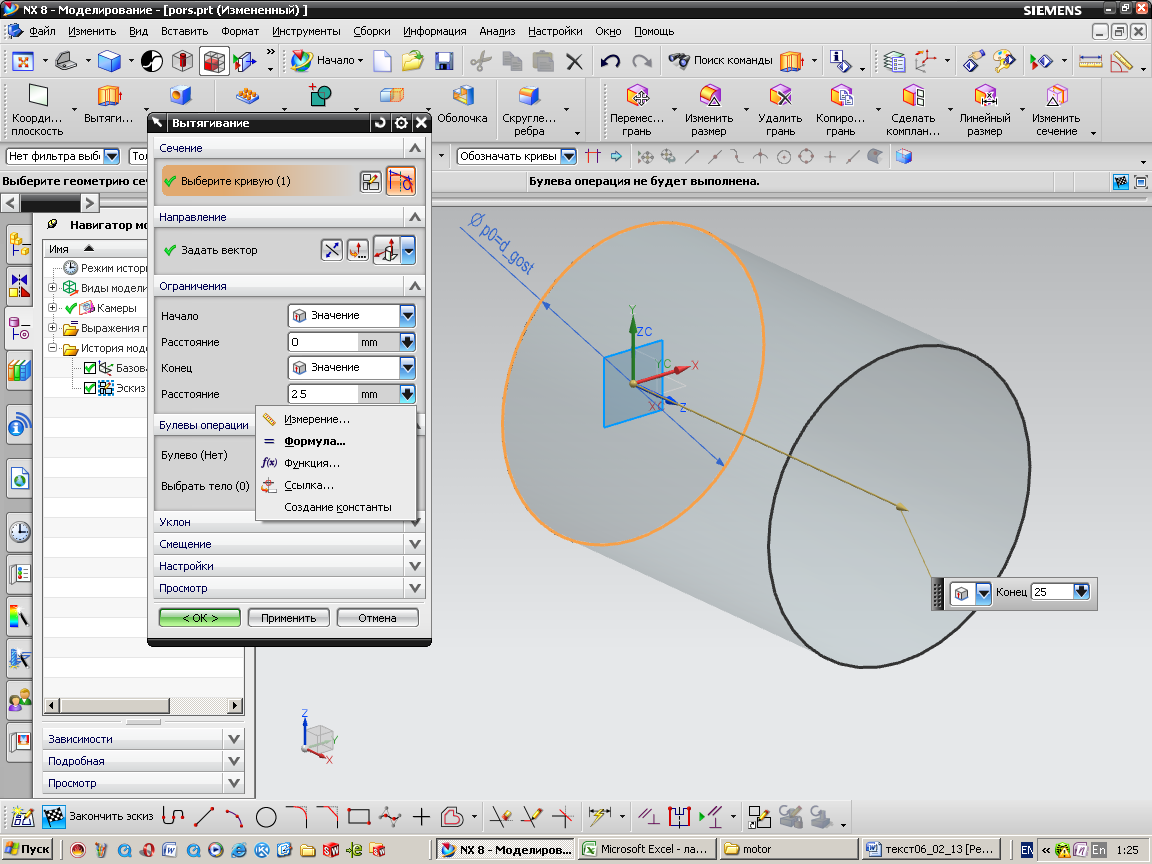Screen dimensions: 1152x864
Task: Expand the Смещение section
Action: [x=415, y=544]
